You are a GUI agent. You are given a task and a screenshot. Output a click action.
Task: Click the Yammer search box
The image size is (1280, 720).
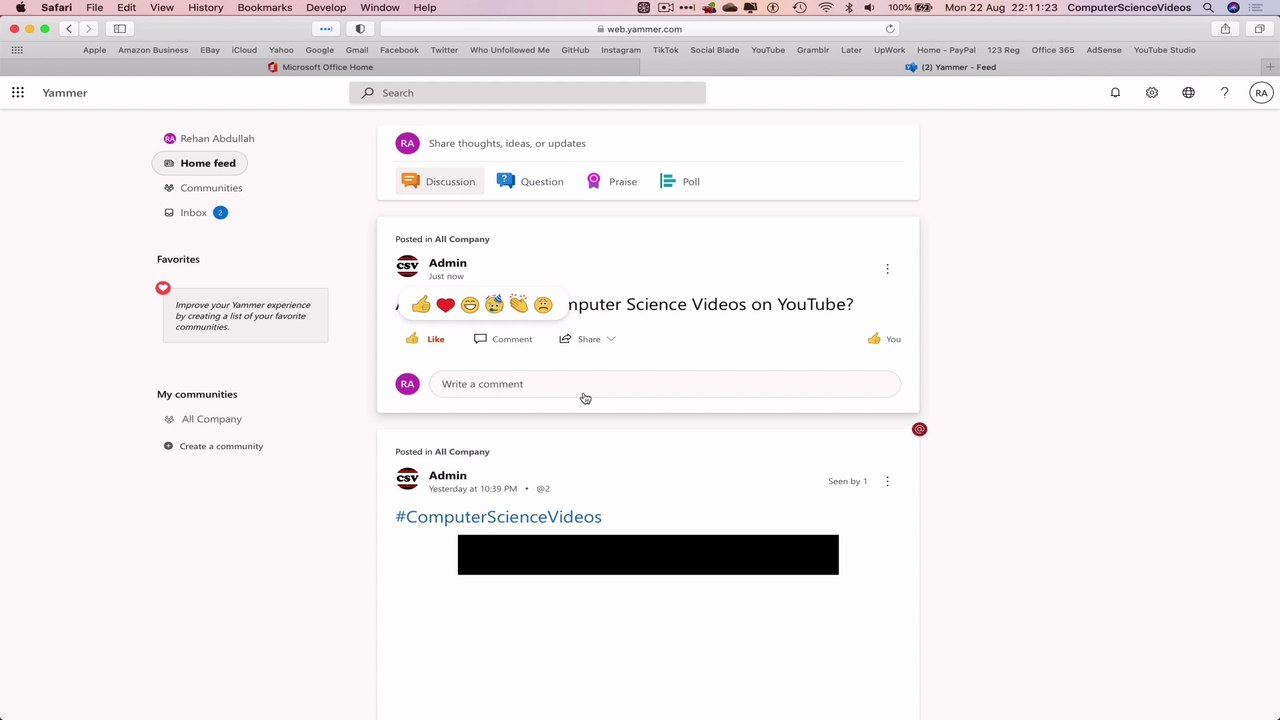(x=527, y=93)
